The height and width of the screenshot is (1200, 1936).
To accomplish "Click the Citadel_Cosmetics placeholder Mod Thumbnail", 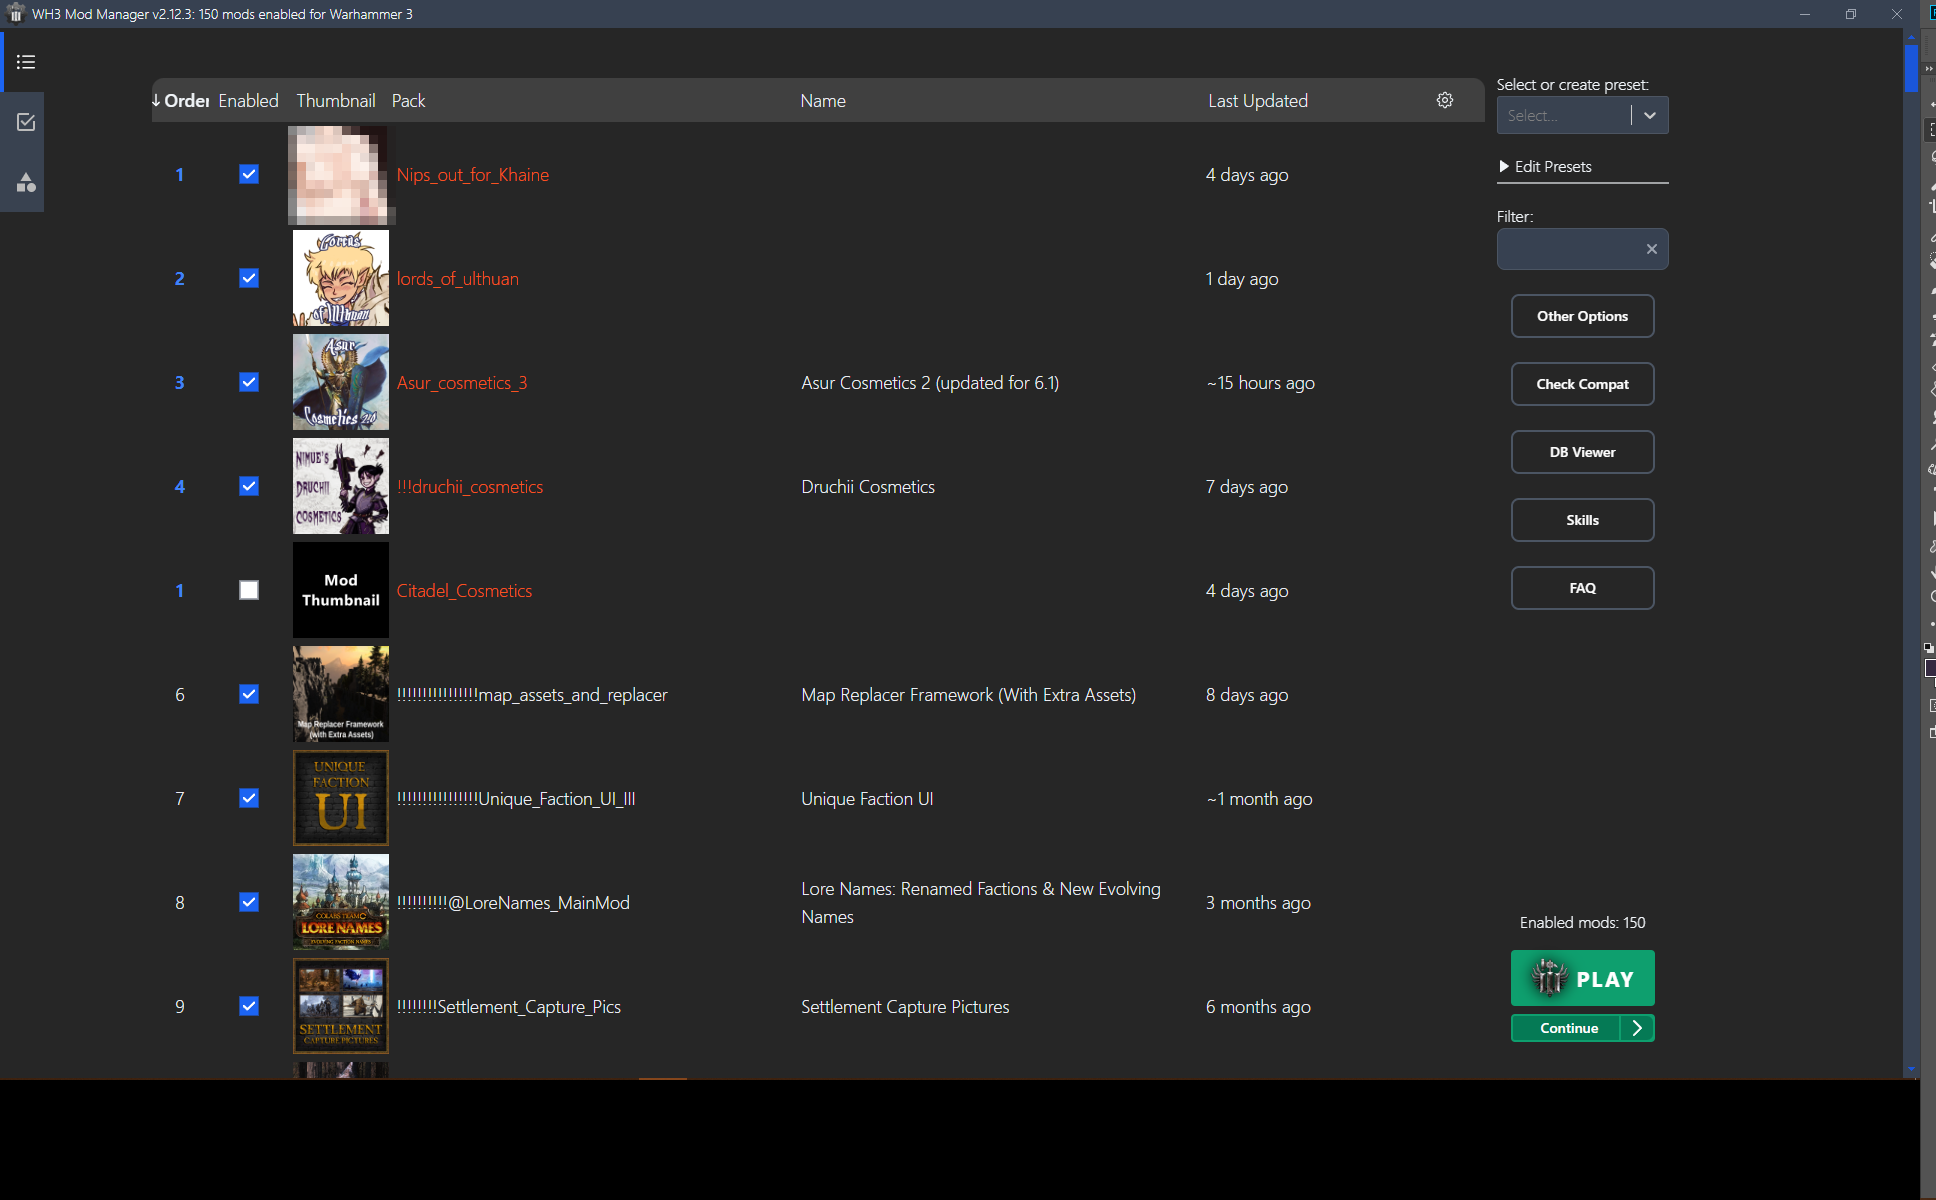I will point(341,590).
